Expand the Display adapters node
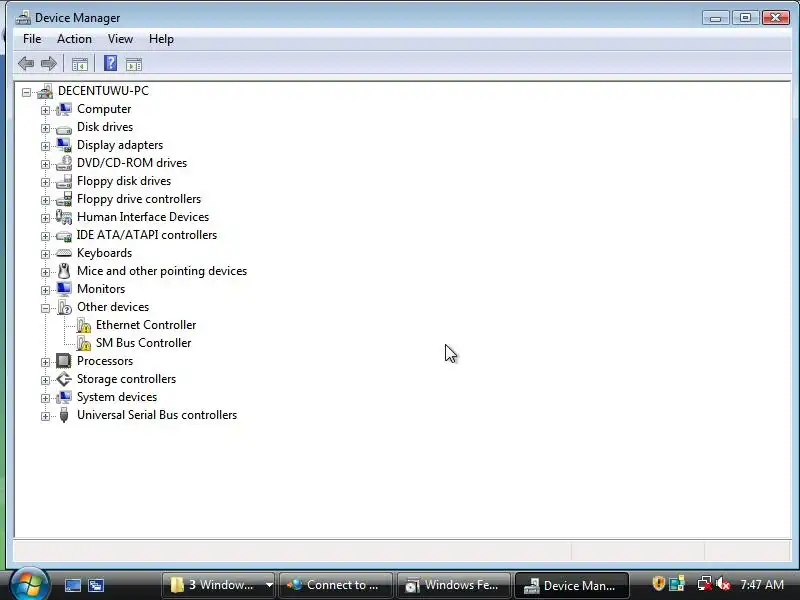The image size is (800, 600). point(45,146)
